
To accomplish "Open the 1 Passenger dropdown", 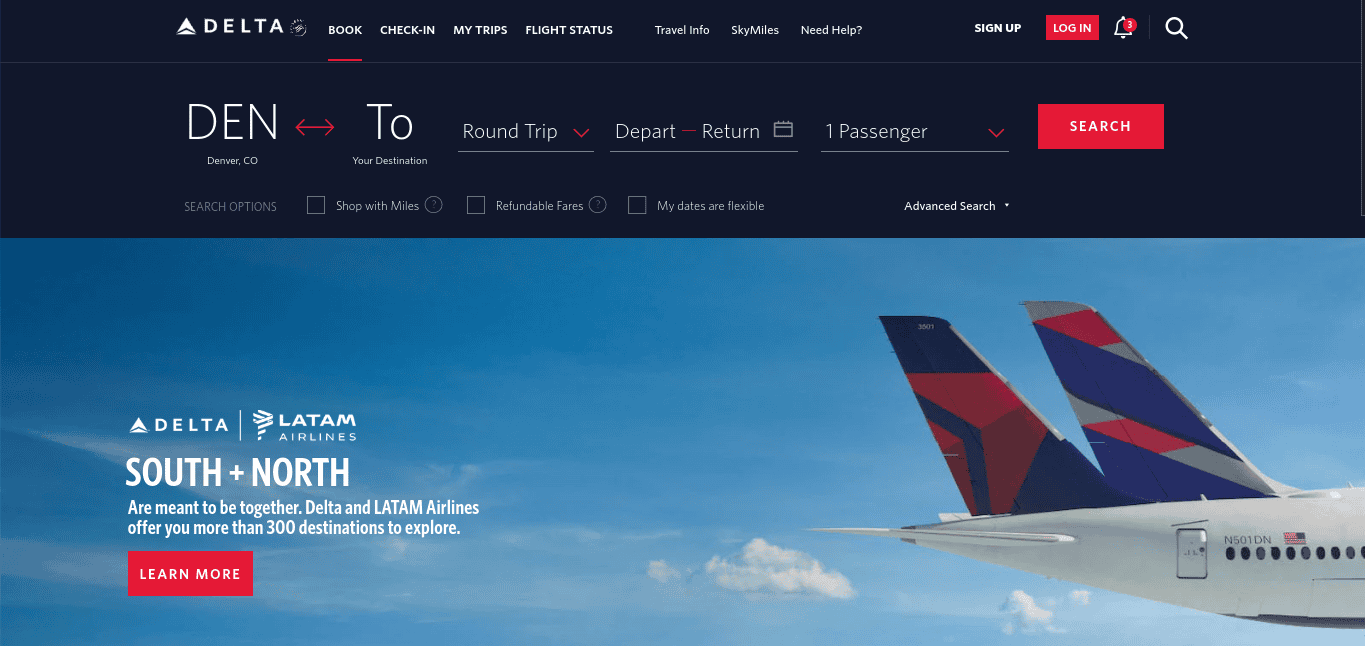I will tap(915, 131).
